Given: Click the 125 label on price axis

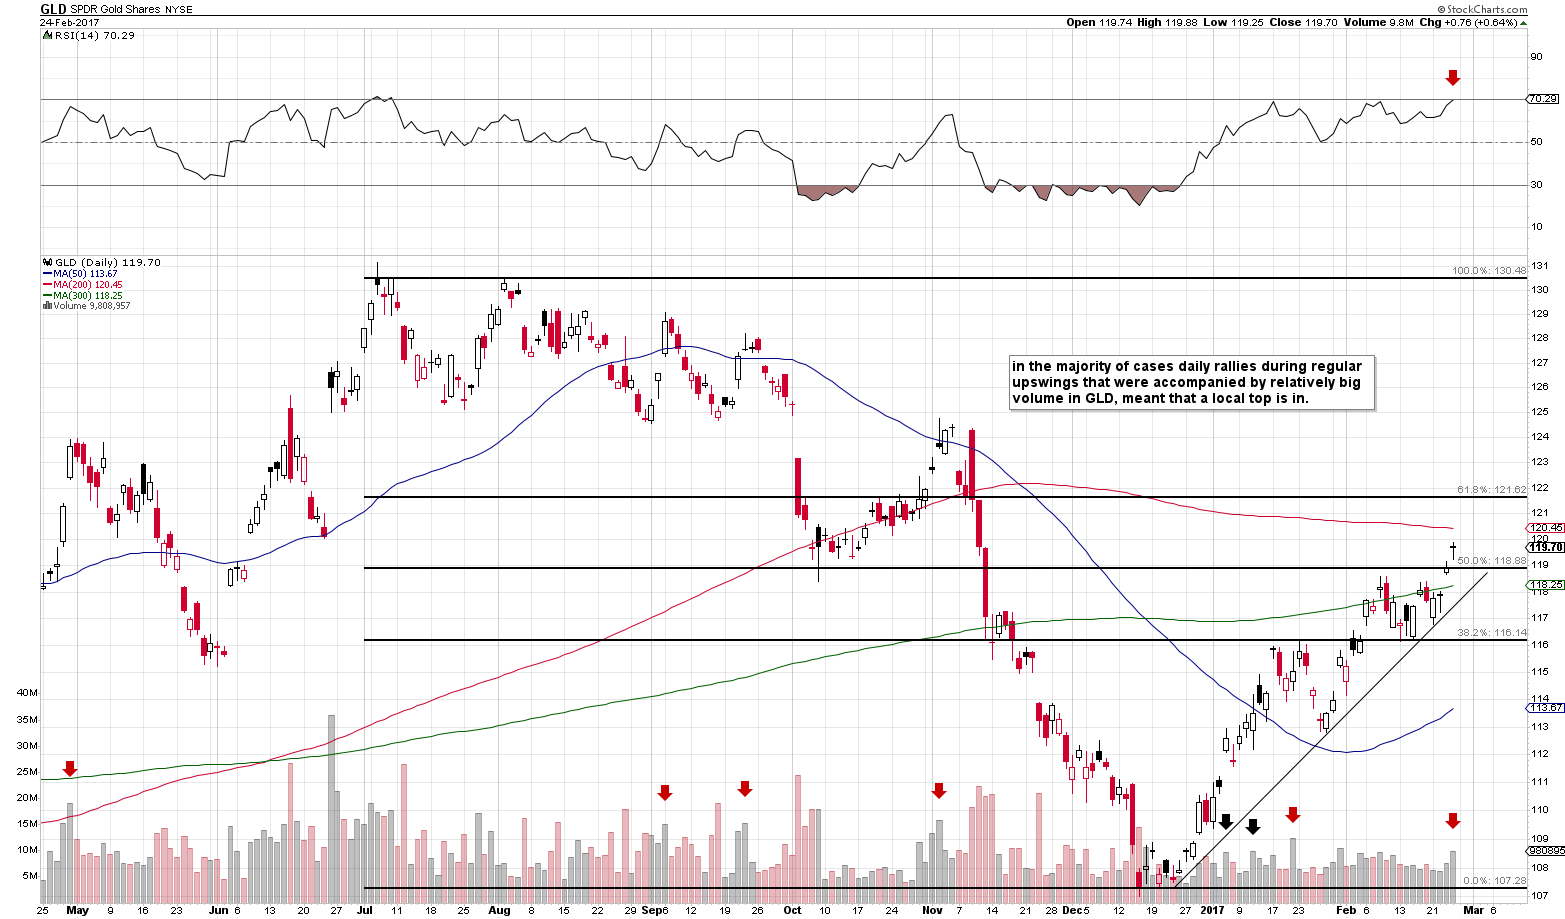Looking at the screenshot, I should click(x=1540, y=411).
